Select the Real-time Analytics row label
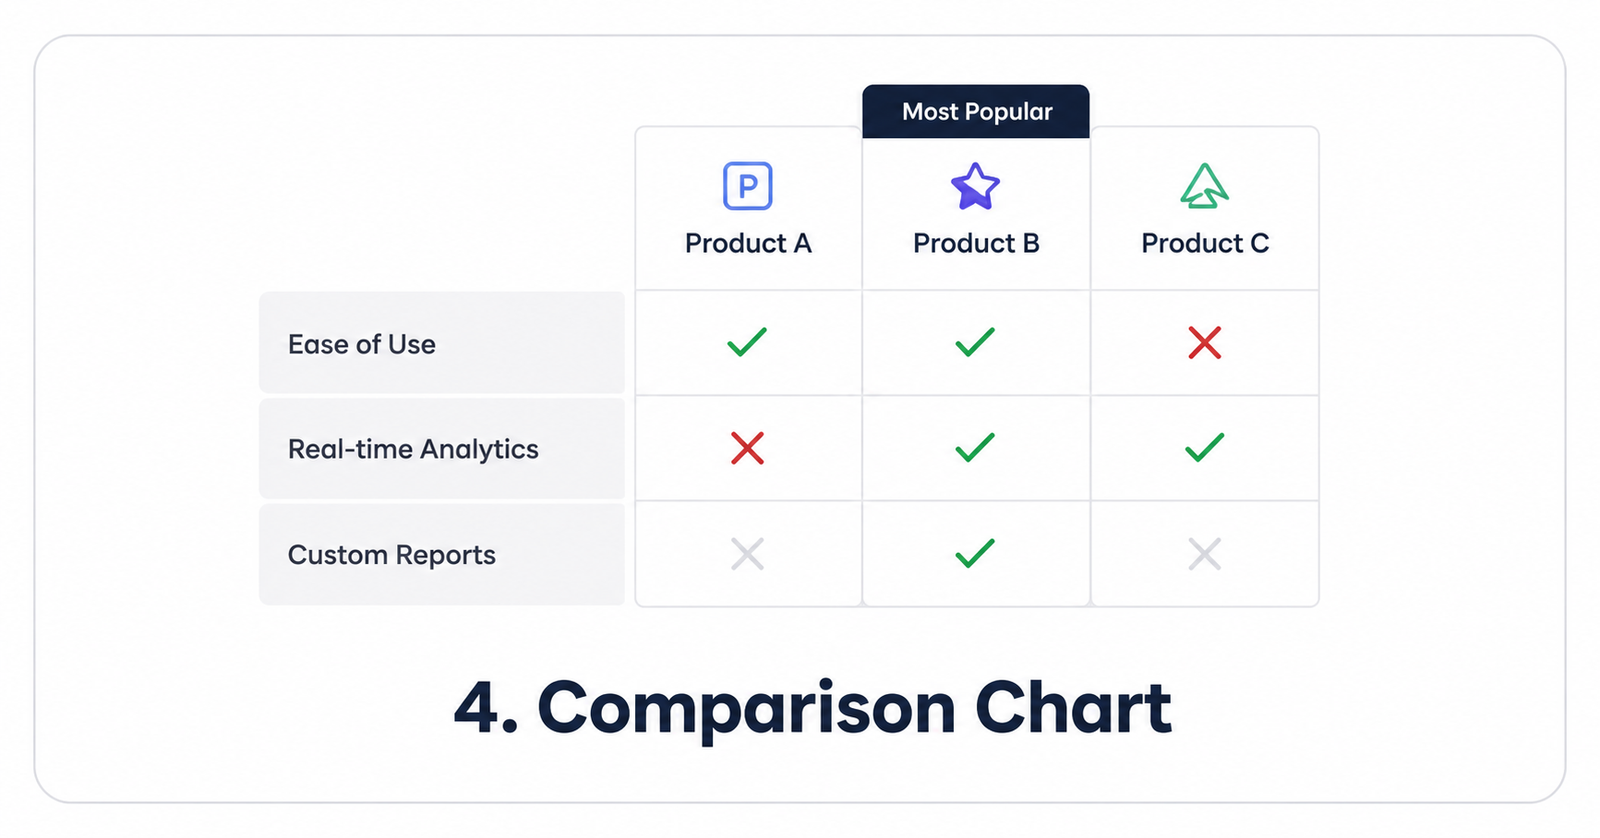The image size is (1600, 838). coord(442,448)
